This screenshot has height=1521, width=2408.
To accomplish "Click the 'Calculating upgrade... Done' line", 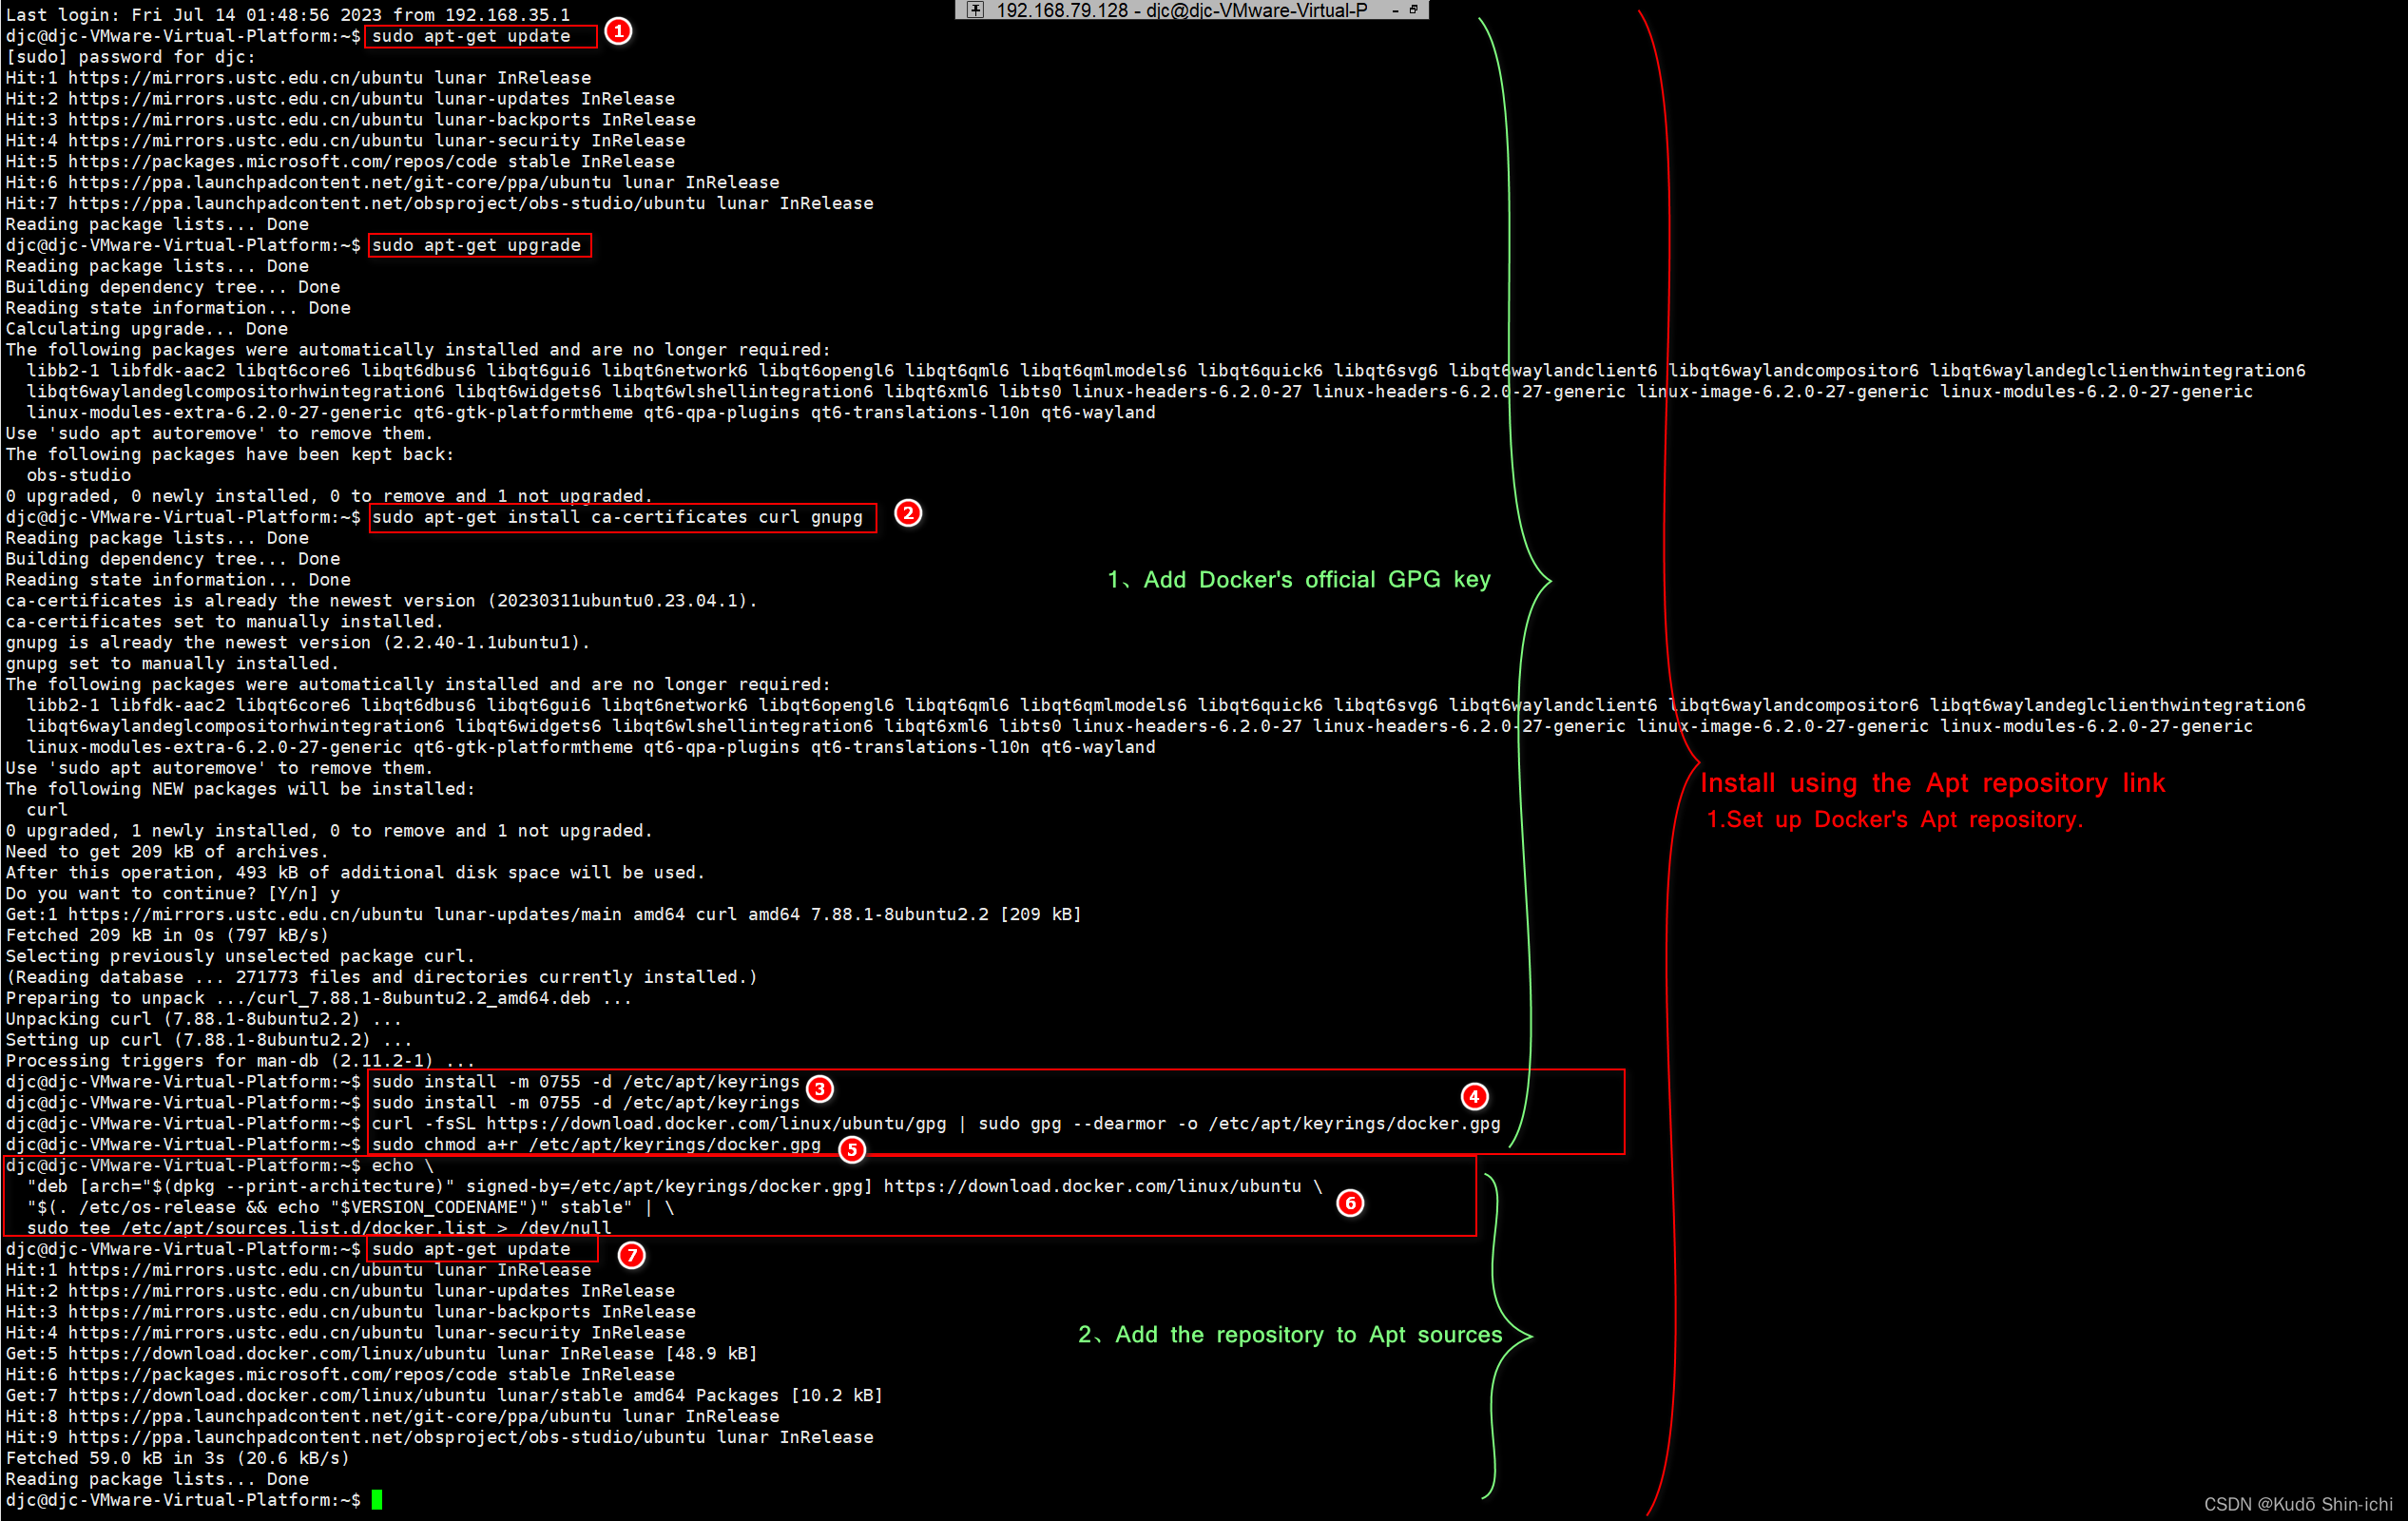I will pos(146,329).
